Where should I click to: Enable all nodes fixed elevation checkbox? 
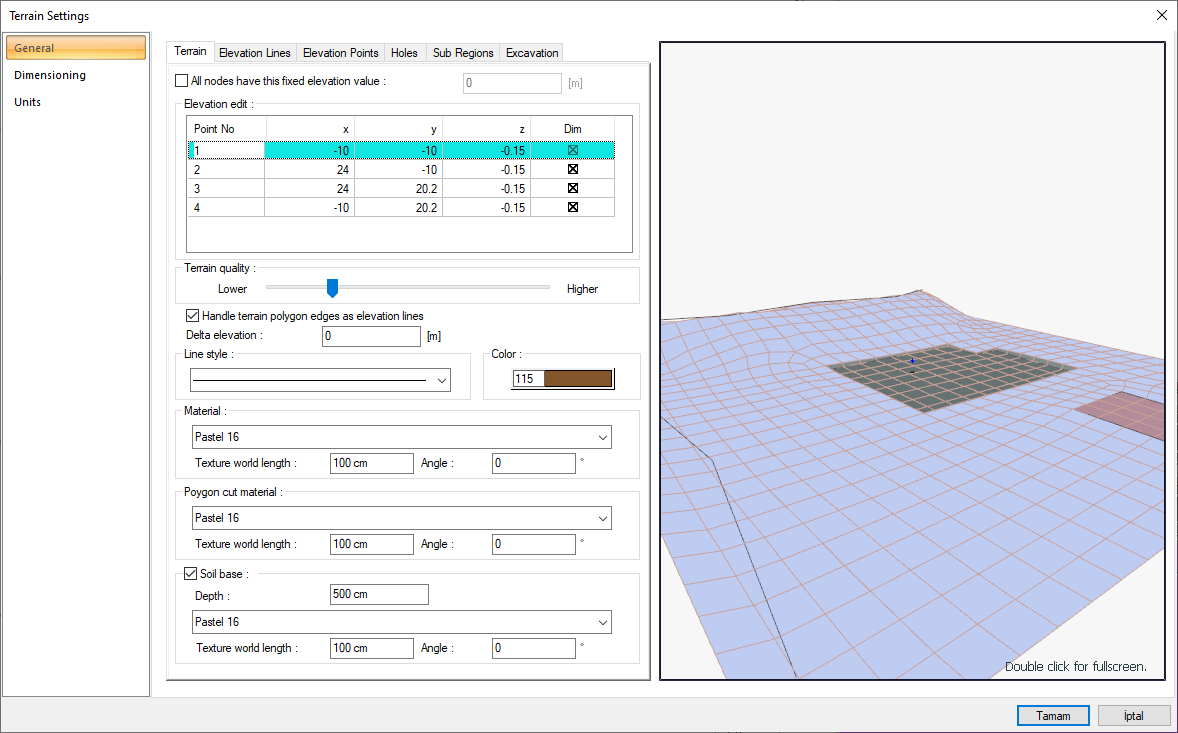tap(181, 81)
